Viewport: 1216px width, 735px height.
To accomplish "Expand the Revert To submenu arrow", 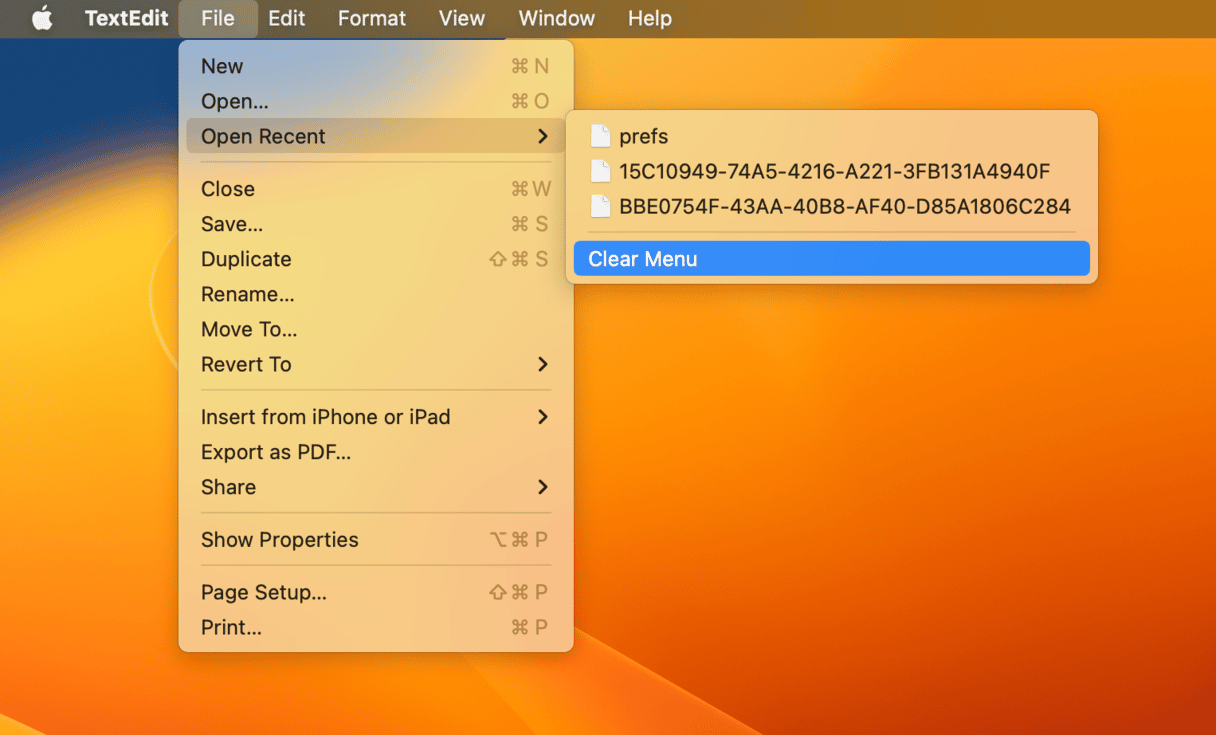I will [543, 364].
